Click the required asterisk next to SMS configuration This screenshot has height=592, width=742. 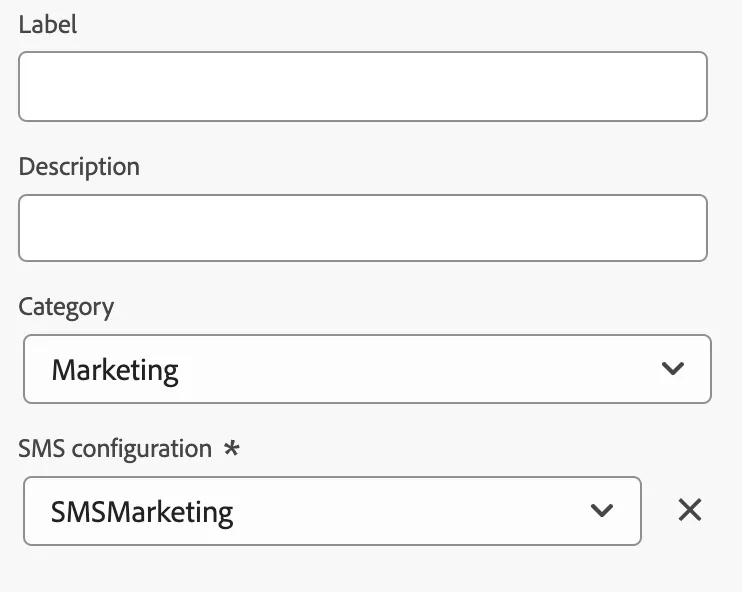[x=231, y=447]
